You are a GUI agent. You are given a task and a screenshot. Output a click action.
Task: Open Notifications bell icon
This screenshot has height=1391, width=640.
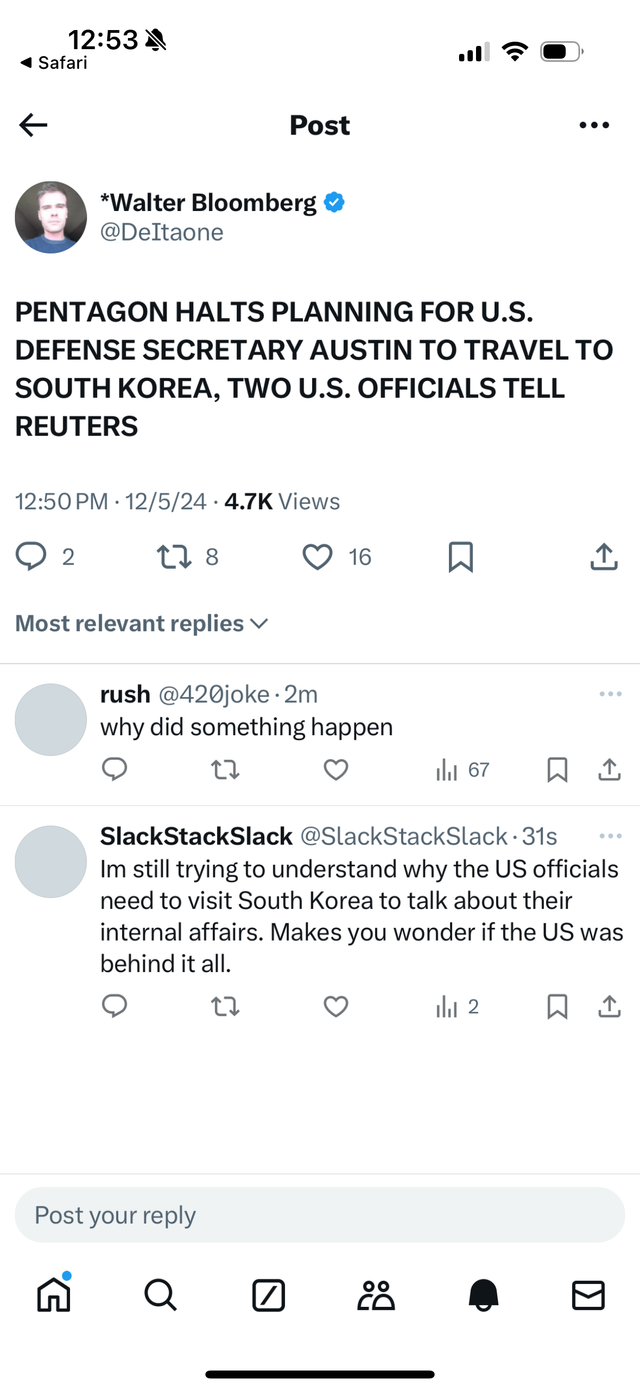(483, 1293)
